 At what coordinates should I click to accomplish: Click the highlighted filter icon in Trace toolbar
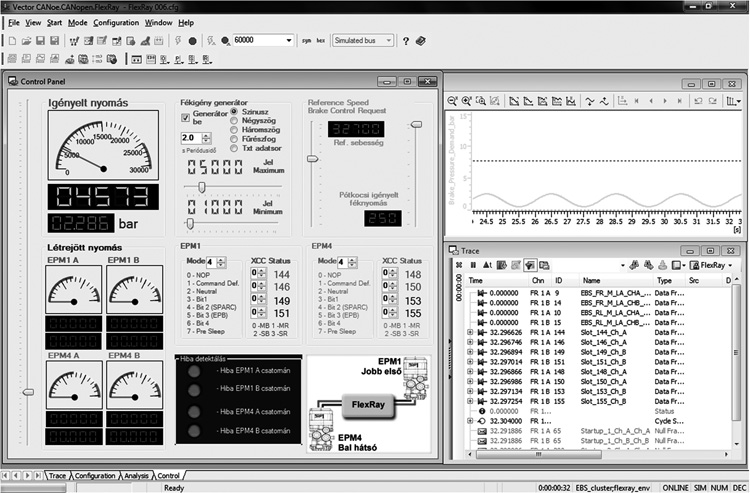pos(529,265)
